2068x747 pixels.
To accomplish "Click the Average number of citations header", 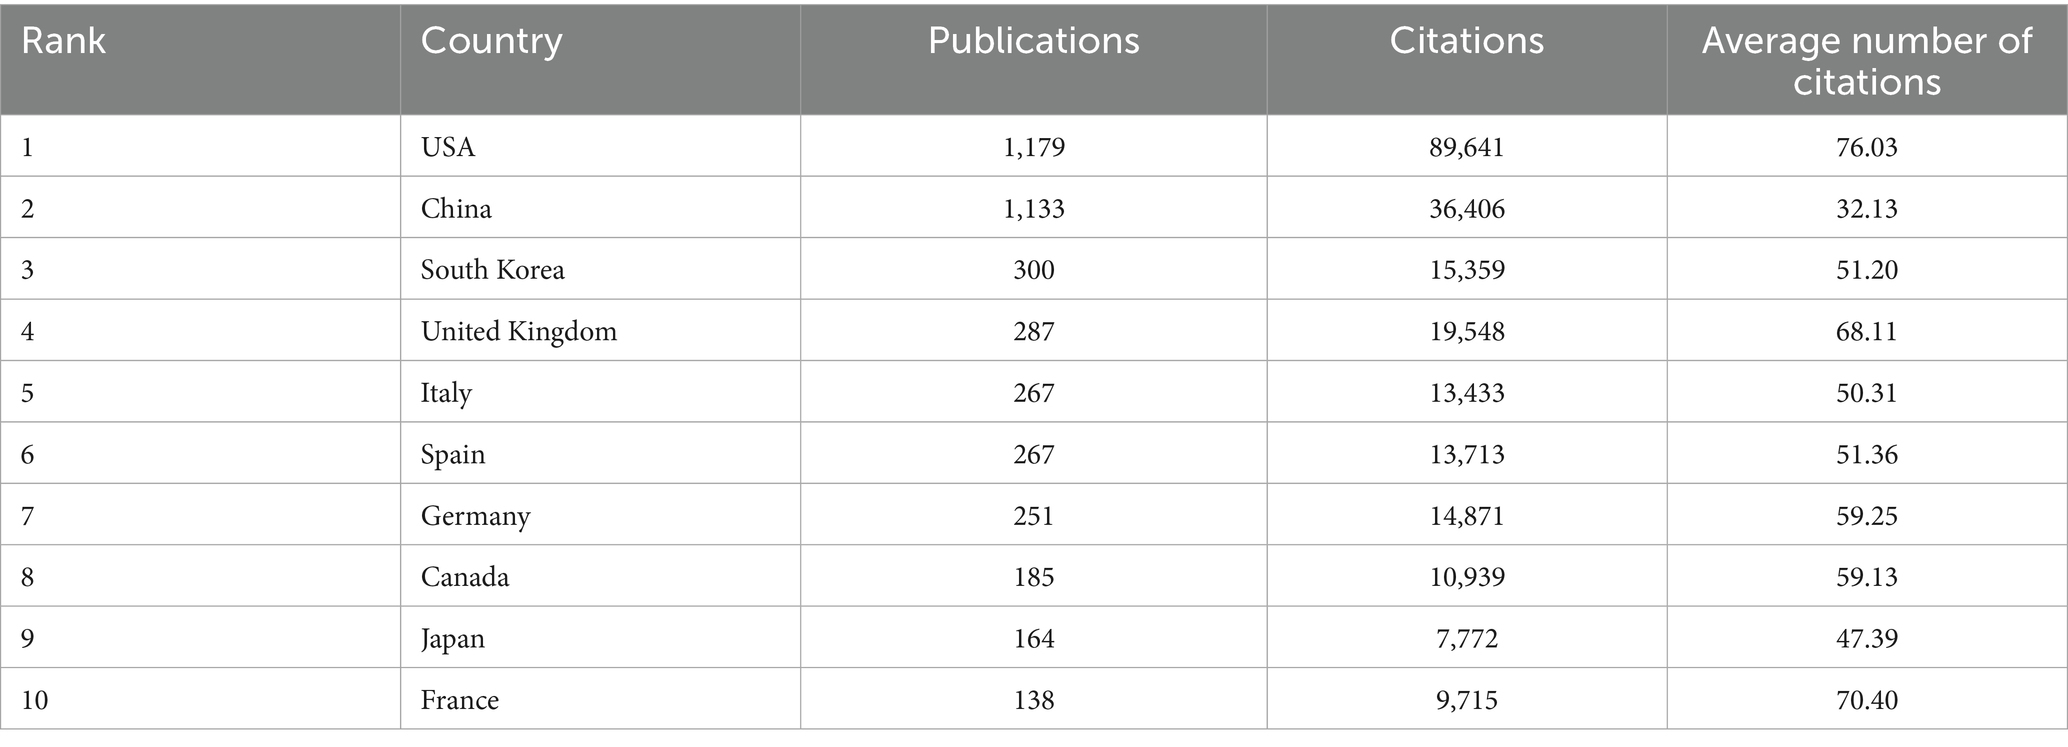I will tap(1866, 60).
